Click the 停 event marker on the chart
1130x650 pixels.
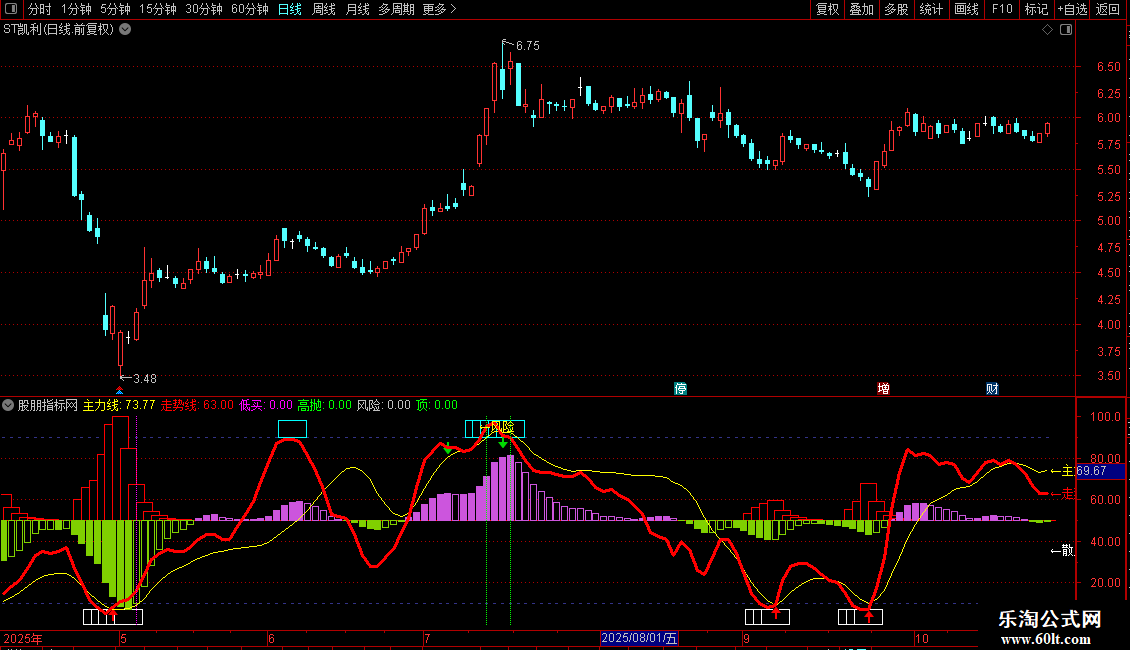tap(681, 388)
